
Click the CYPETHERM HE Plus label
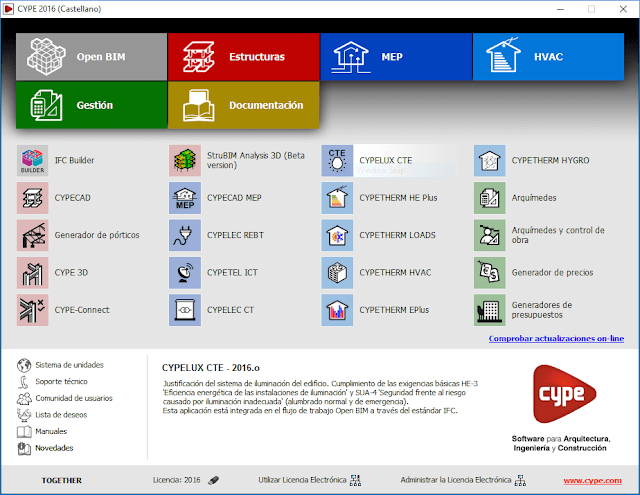pyautogui.click(x=398, y=198)
